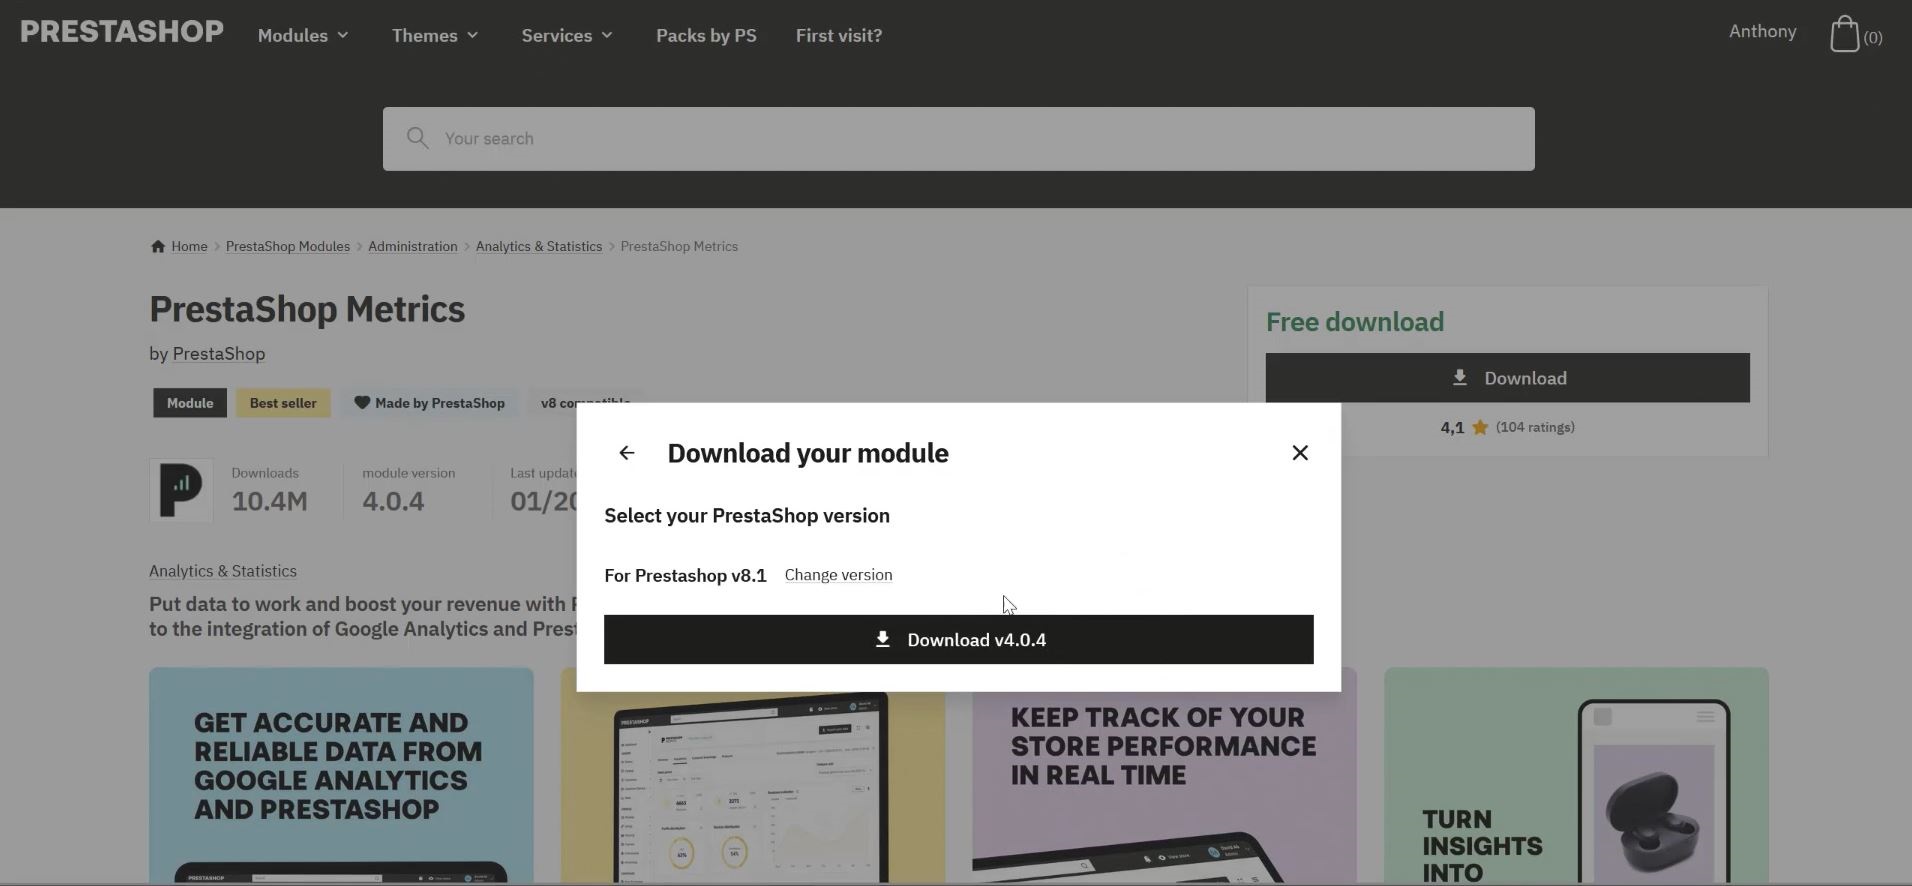The width and height of the screenshot is (1912, 886).
Task: Open the Get accurate and reliable data thumbnail
Action: click(341, 776)
